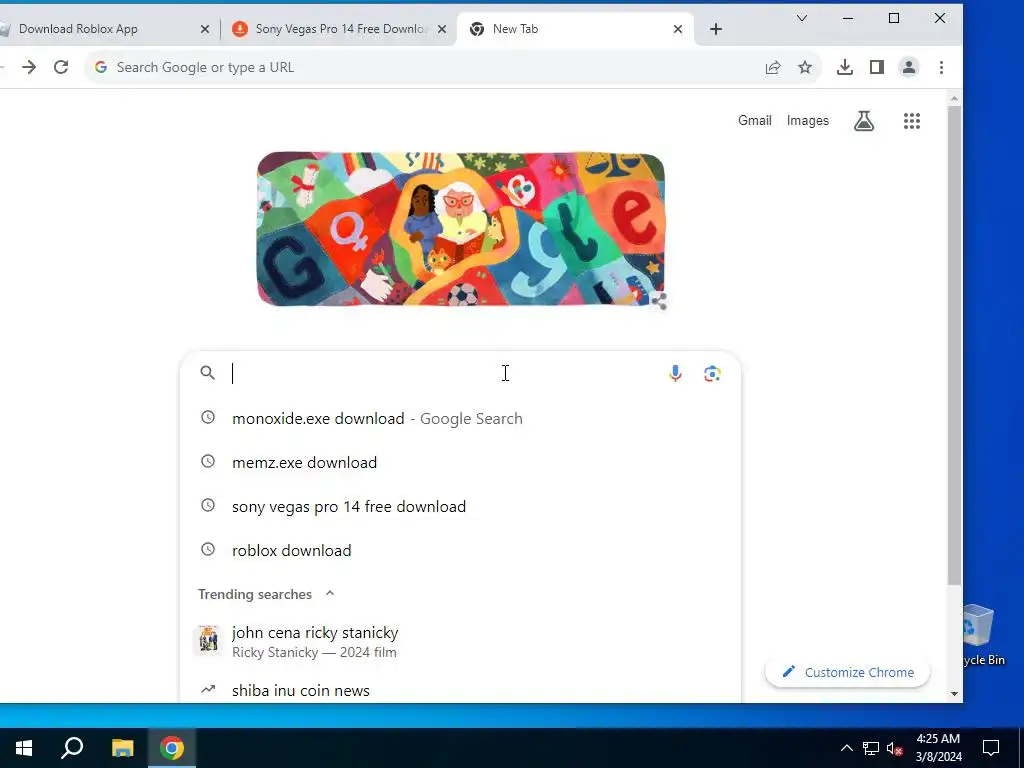Click the Google icon in address bar

point(101,67)
